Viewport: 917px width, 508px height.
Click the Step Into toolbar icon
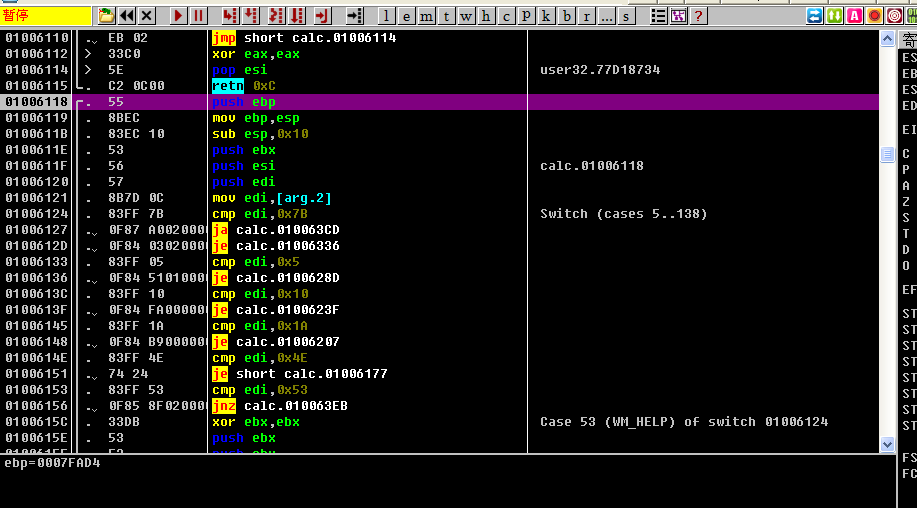[x=230, y=16]
